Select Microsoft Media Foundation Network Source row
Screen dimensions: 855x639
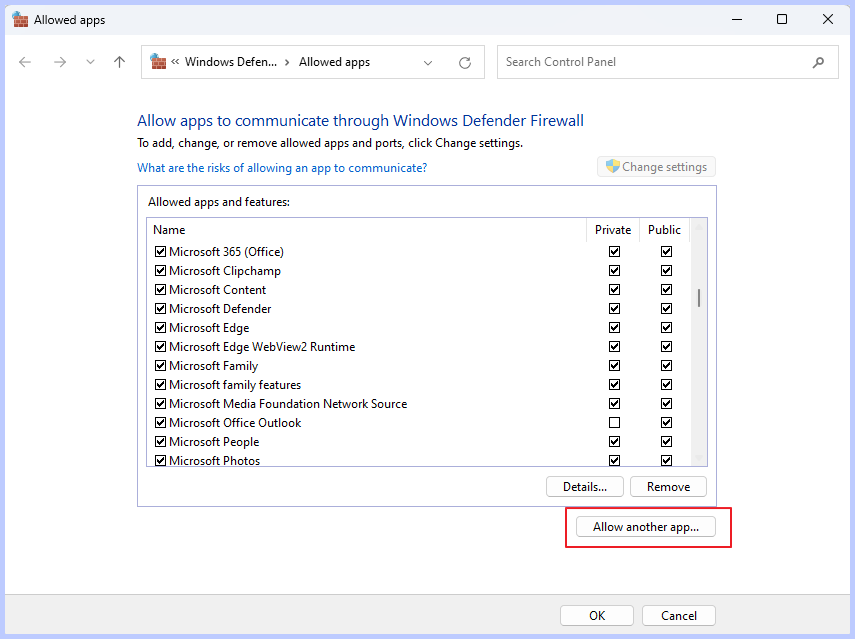tap(288, 404)
